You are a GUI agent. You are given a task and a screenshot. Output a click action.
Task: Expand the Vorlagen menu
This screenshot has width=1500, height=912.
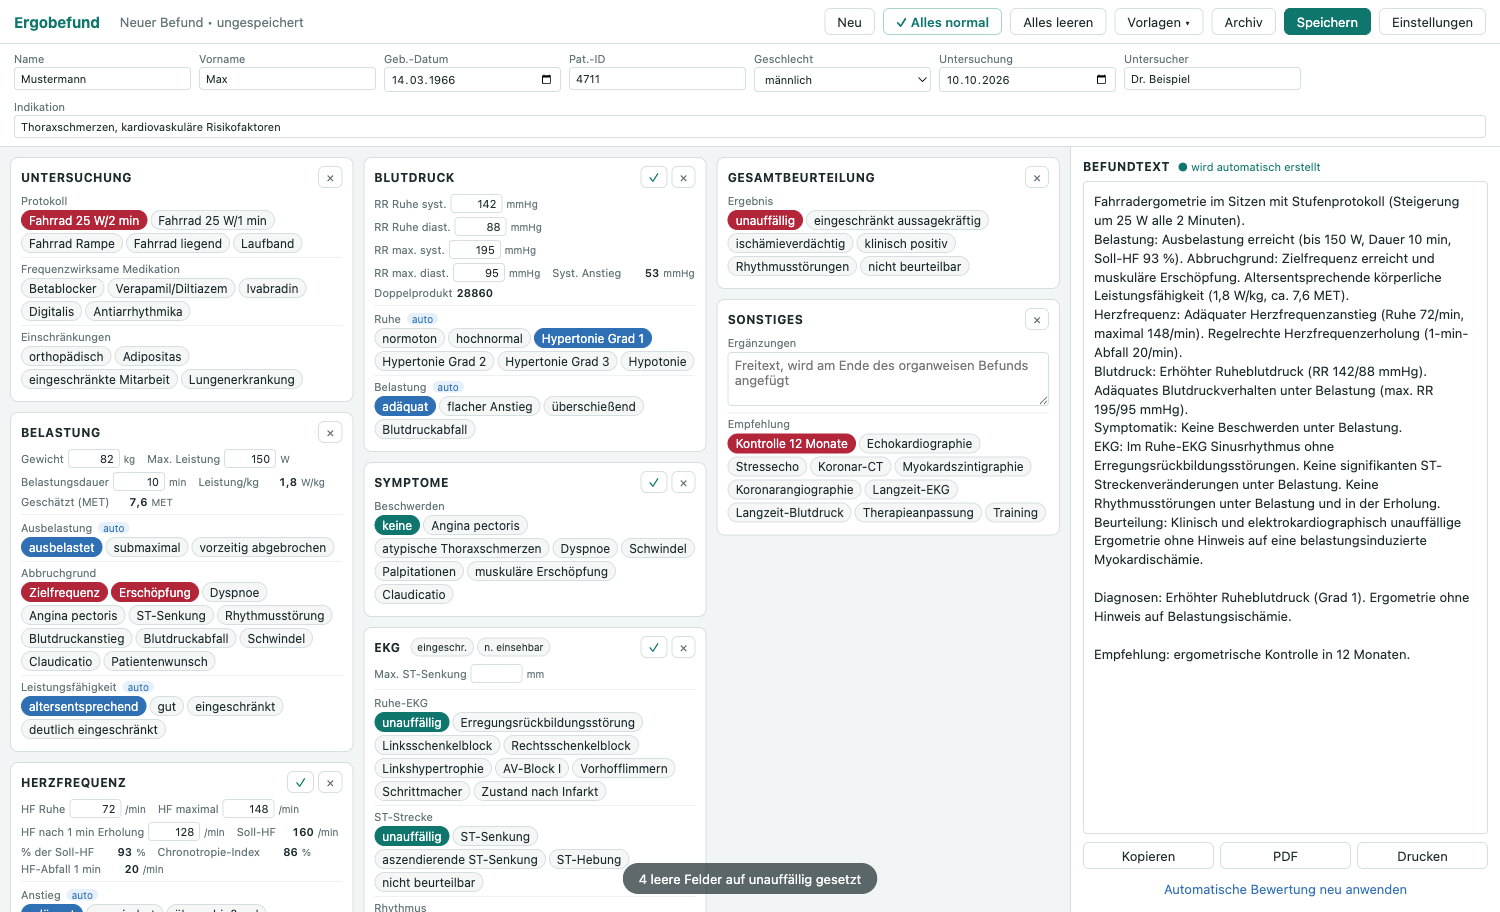point(1158,22)
